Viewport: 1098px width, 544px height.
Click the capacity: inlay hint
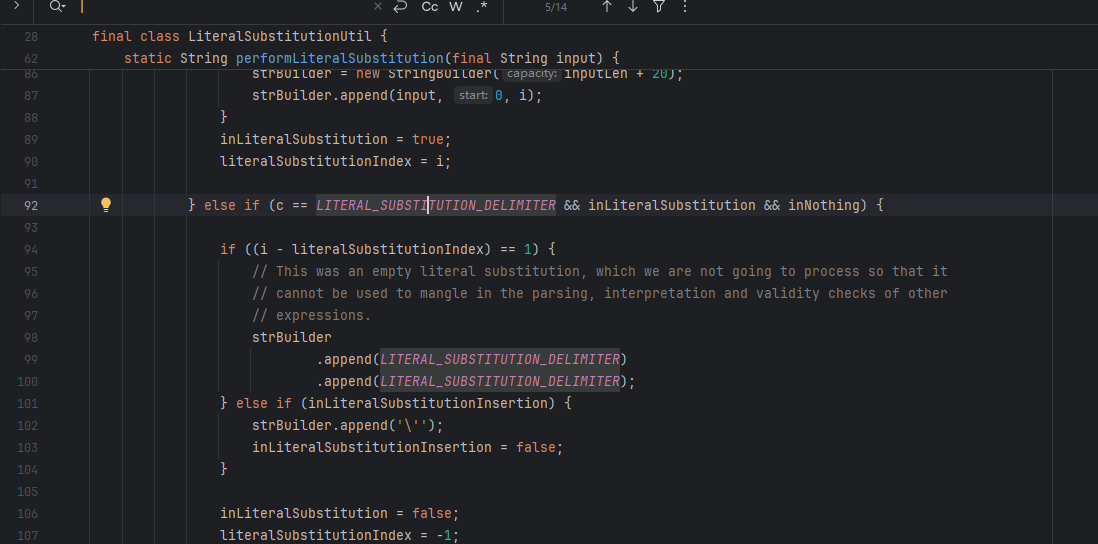tap(531, 74)
